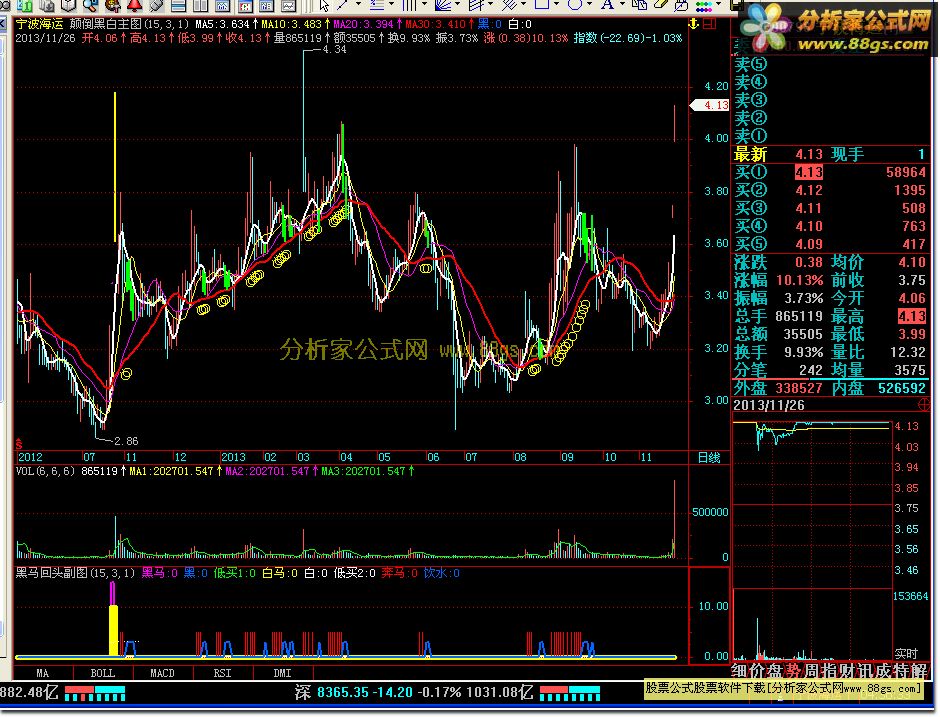This screenshot has height=717, width=940.
Task: Select the 财 tab in the right panel
Action: pos(846,670)
